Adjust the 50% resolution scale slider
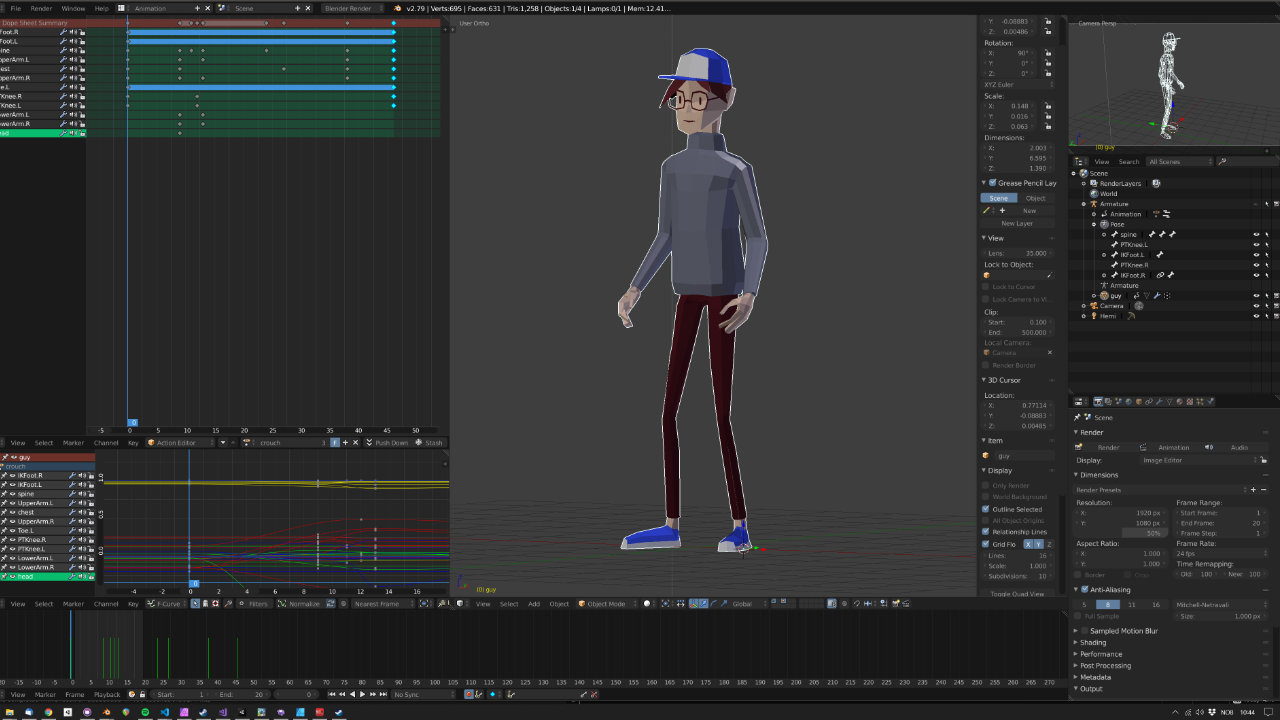This screenshot has width=1280, height=720. 1123,534
